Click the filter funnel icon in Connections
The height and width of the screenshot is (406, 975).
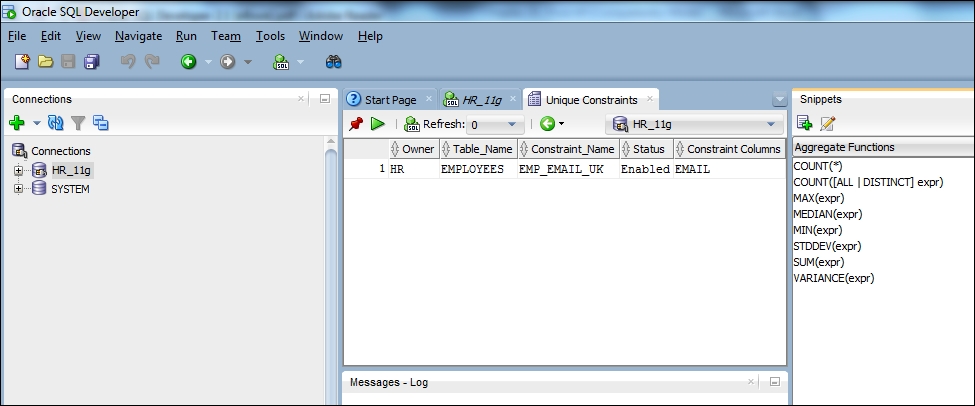(x=78, y=123)
